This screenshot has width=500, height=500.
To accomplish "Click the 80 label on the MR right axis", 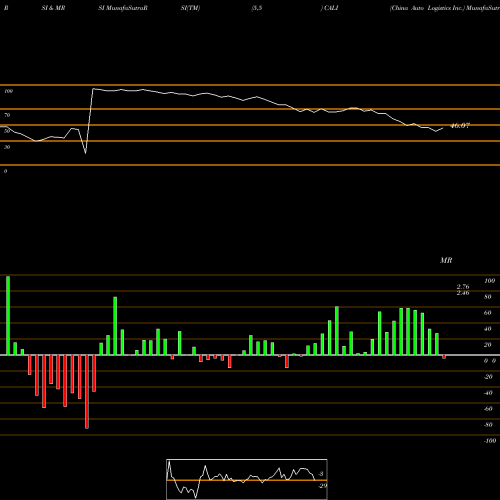I will pos(488,297).
